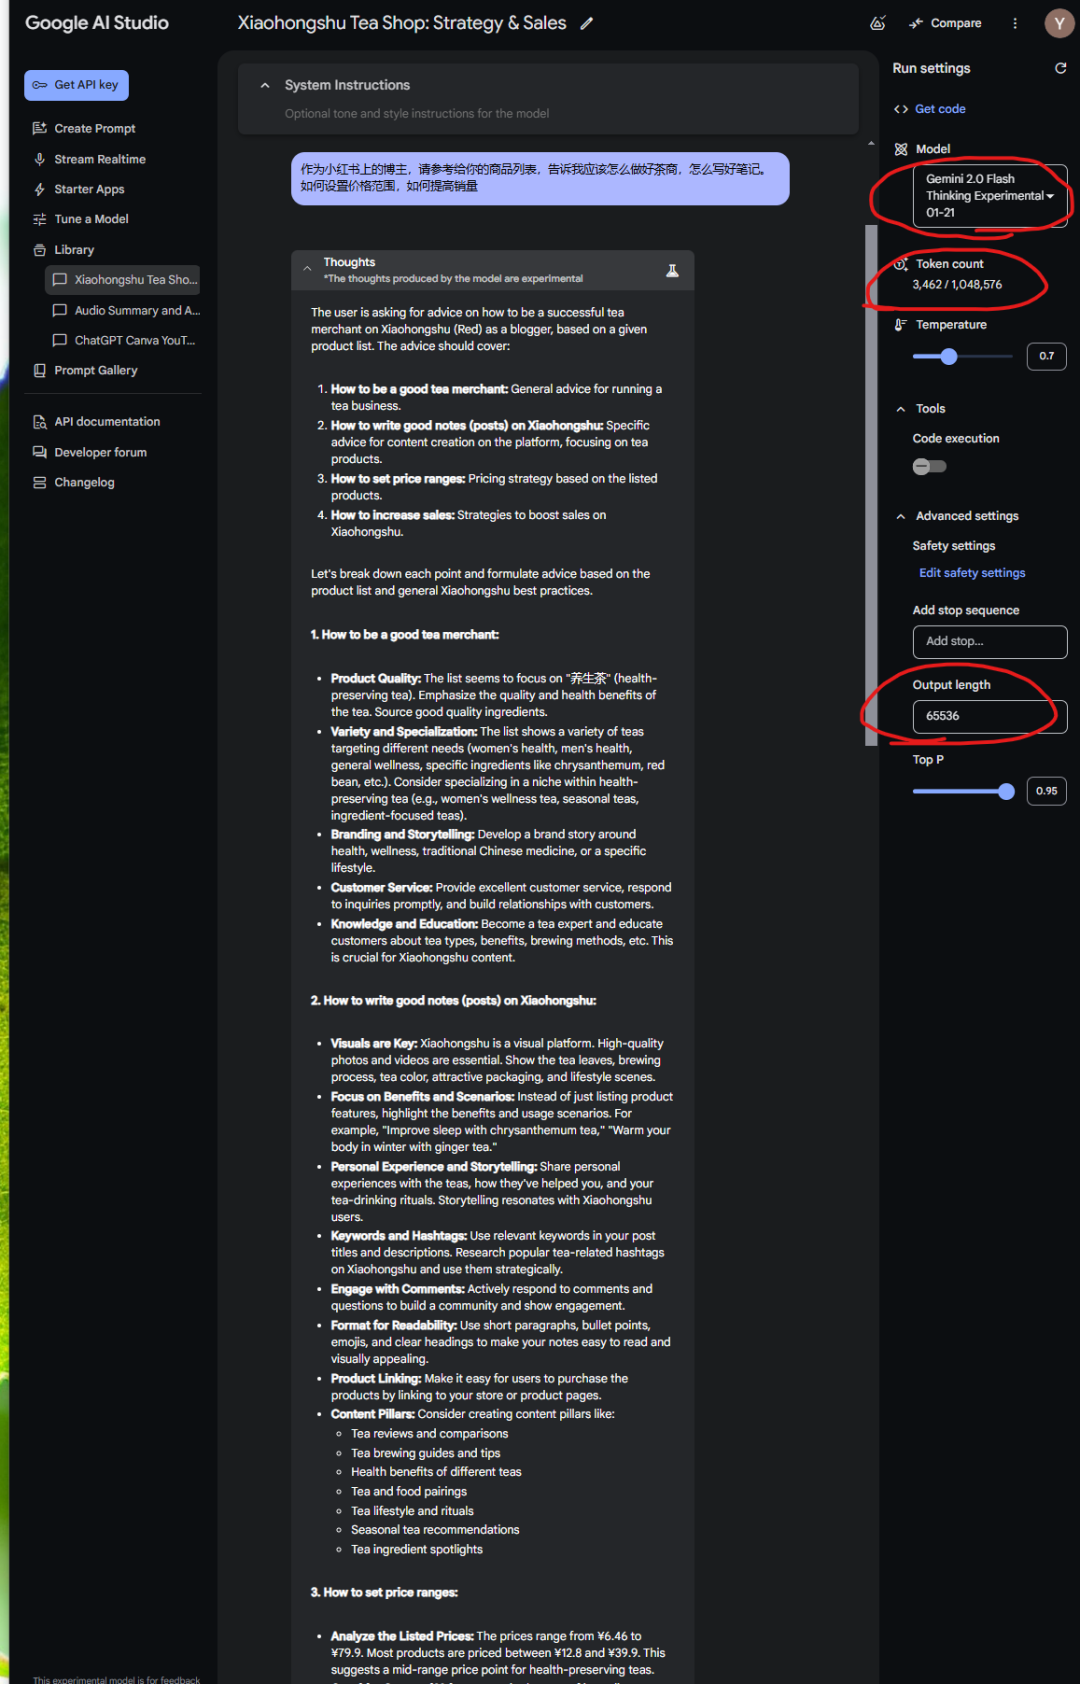Viewport: 1080px width, 1684px height.
Task: Click the Get API key button
Action: click(x=76, y=85)
